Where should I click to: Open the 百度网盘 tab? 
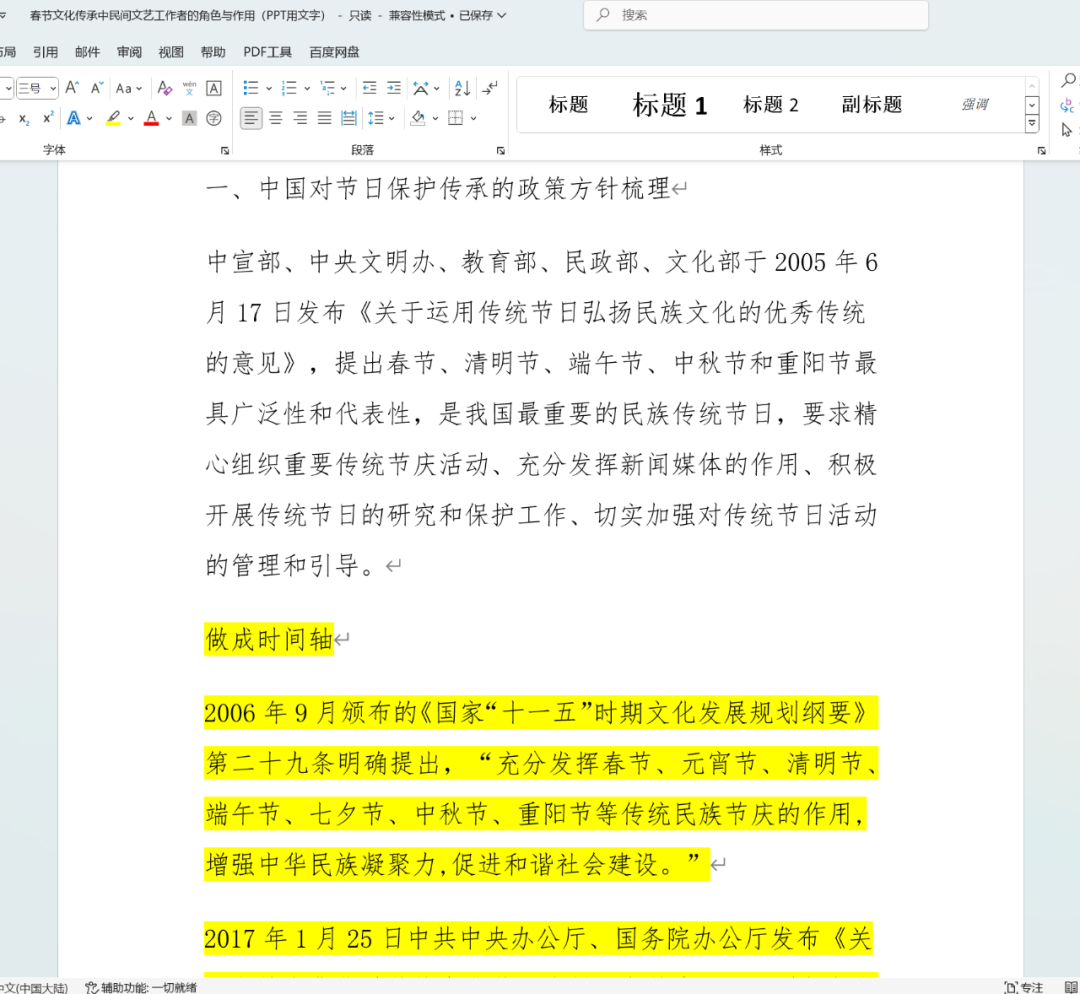point(334,52)
